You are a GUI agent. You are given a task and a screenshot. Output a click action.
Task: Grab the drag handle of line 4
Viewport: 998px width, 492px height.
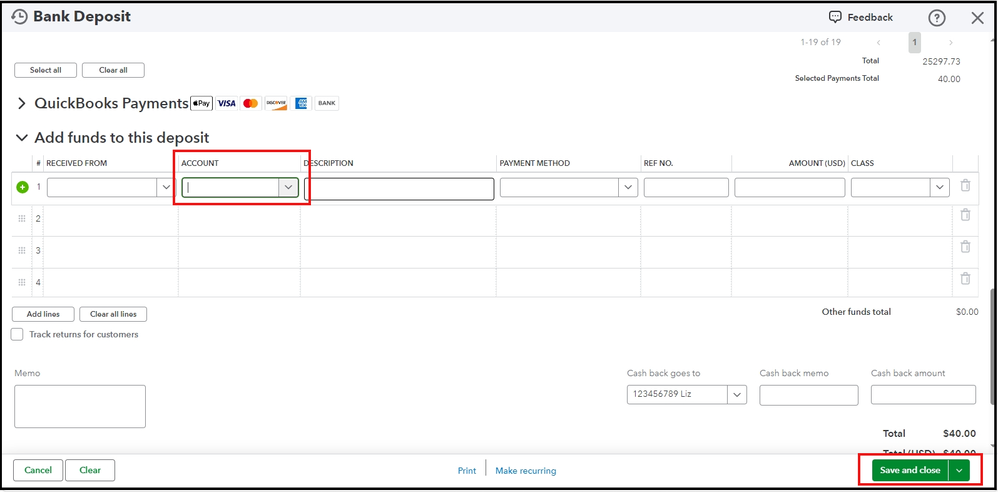(x=22, y=282)
